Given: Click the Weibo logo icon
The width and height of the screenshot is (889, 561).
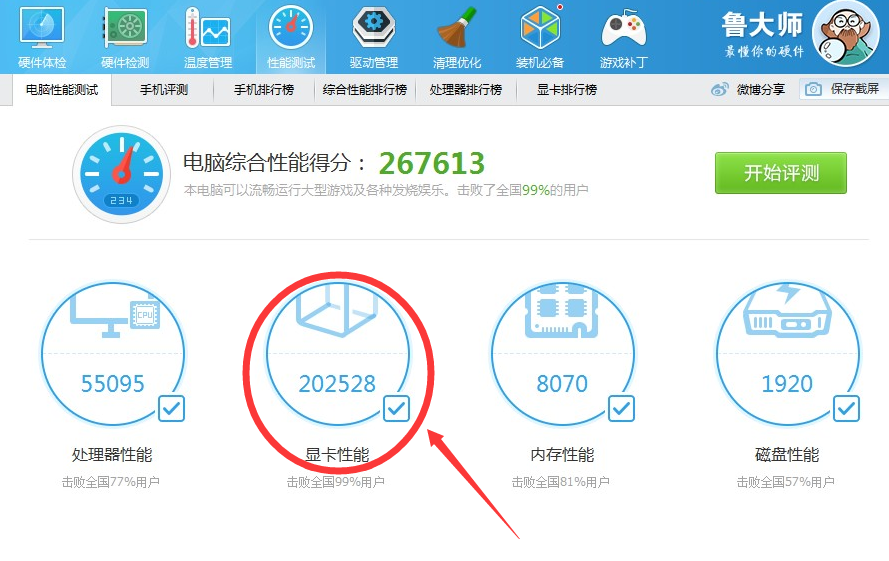Looking at the screenshot, I should point(719,89).
